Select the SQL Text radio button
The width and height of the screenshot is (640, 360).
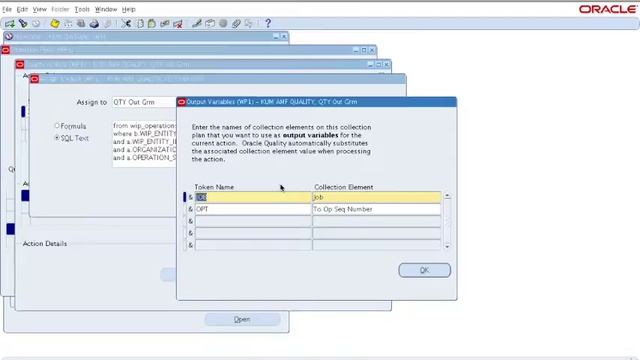[57, 138]
